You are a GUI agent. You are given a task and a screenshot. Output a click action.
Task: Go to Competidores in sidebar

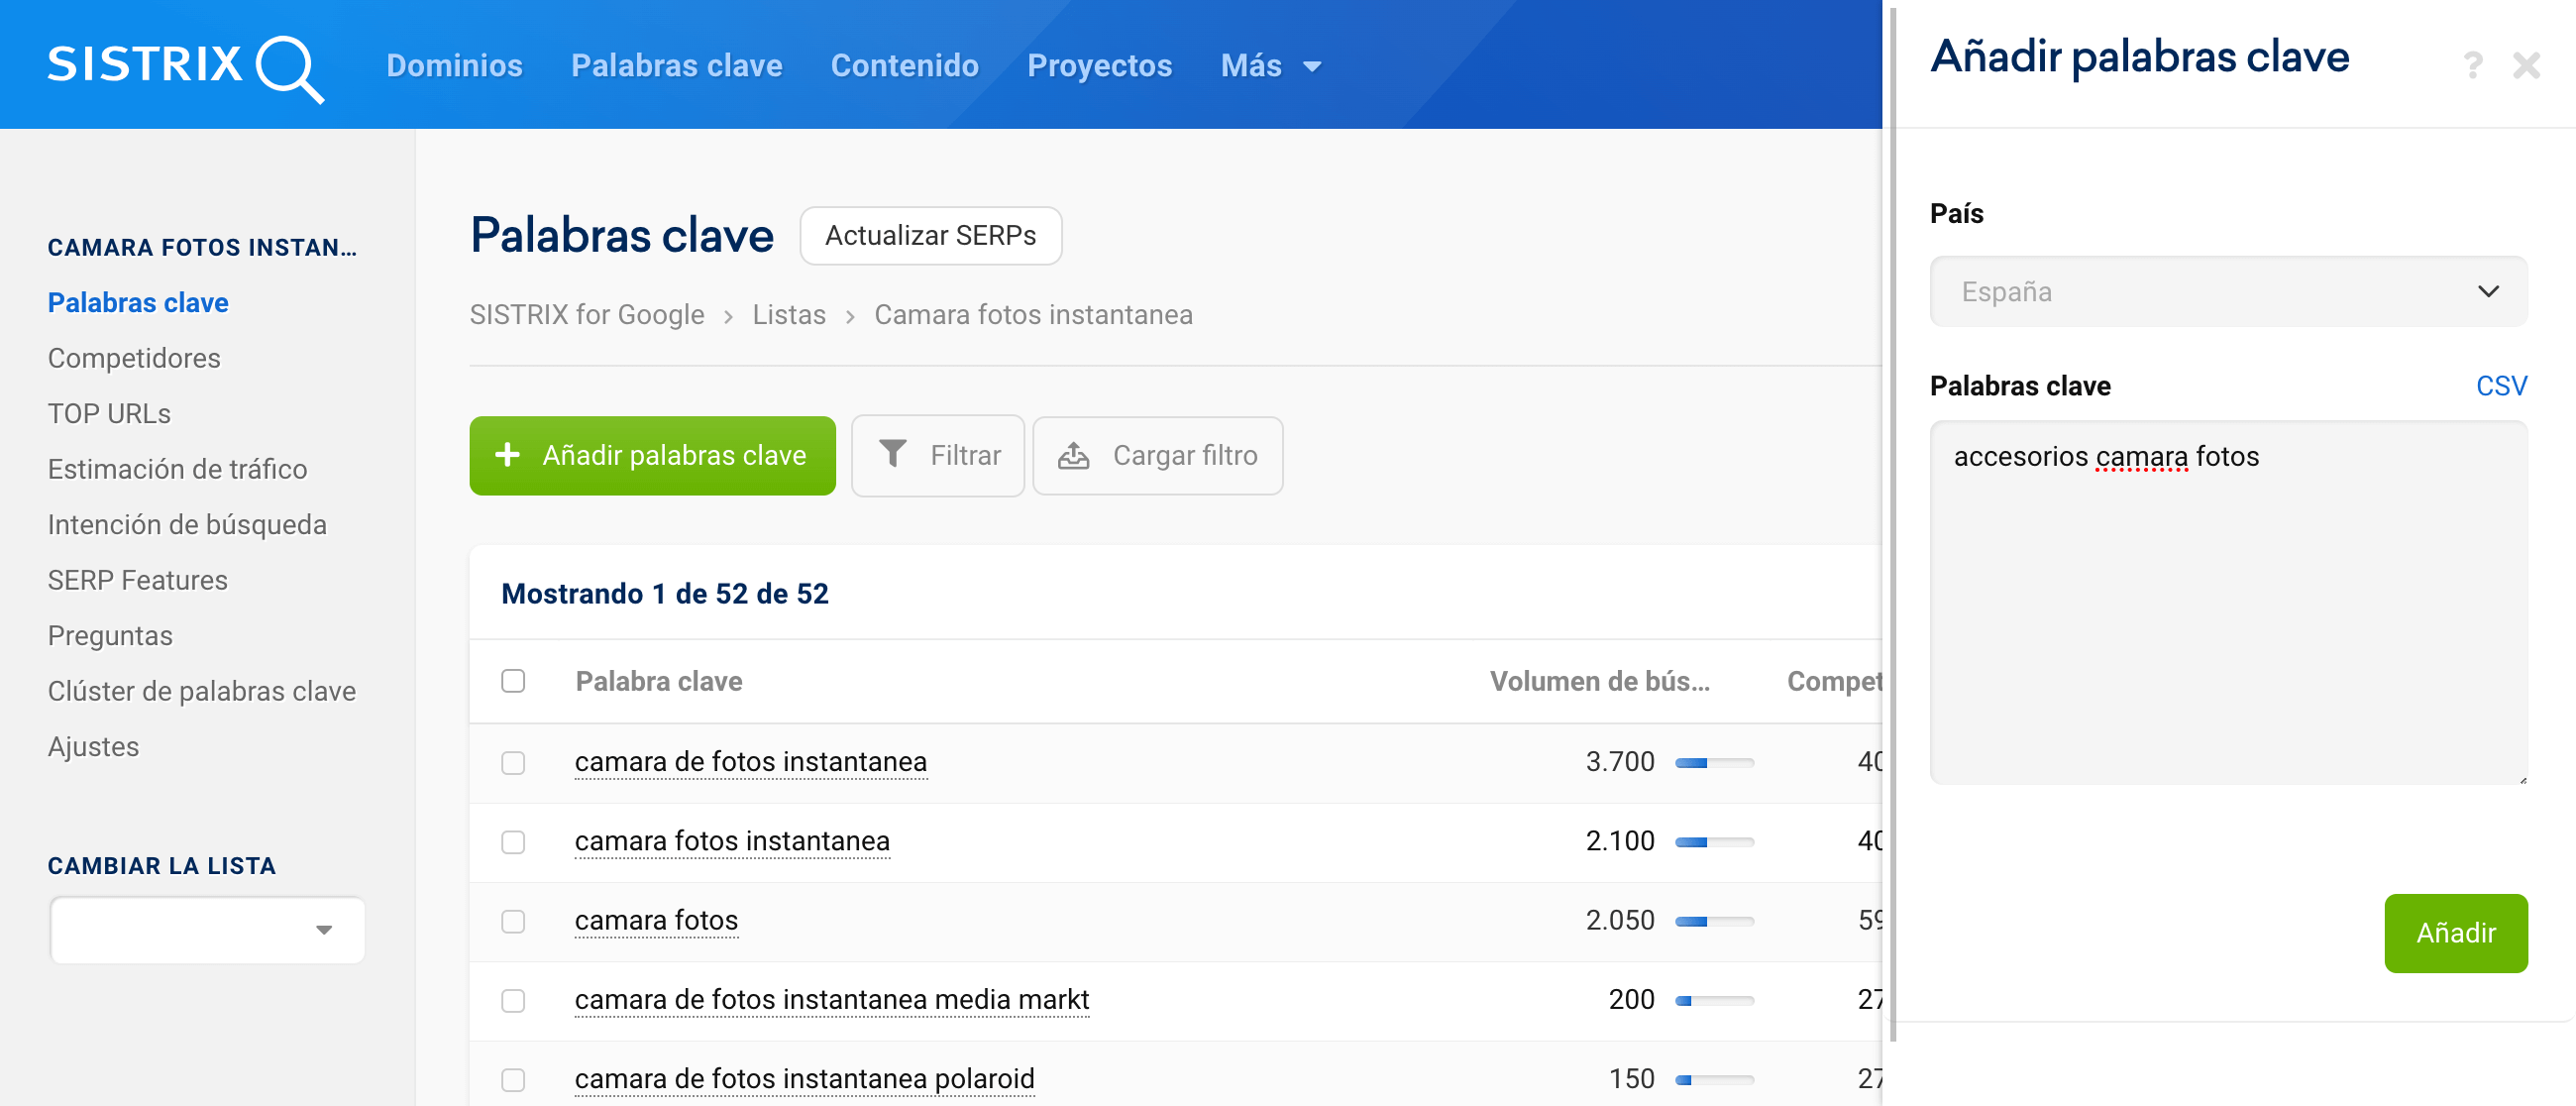[134, 358]
